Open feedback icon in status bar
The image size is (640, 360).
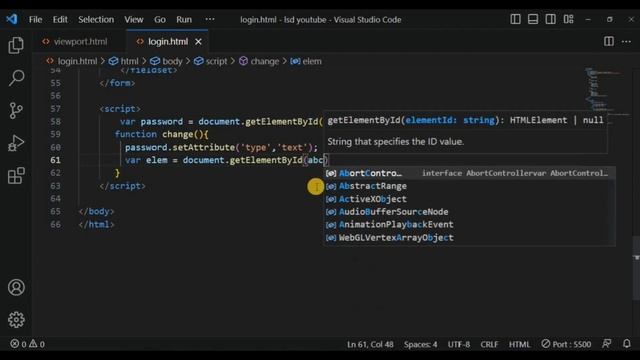pos(607,344)
